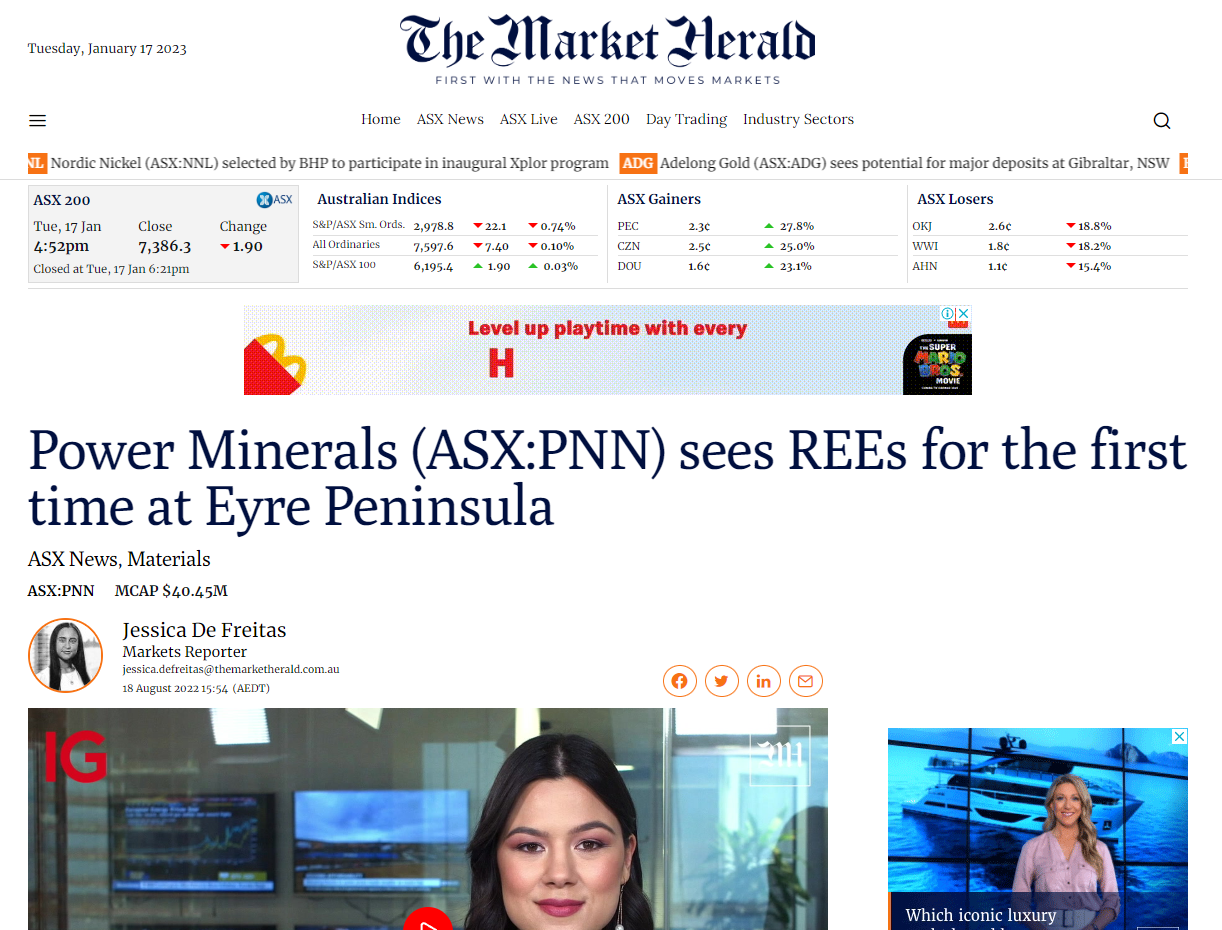Image resolution: width=1222 pixels, height=930 pixels.
Task: Close the McDonald's banner ad
Action: [964, 314]
